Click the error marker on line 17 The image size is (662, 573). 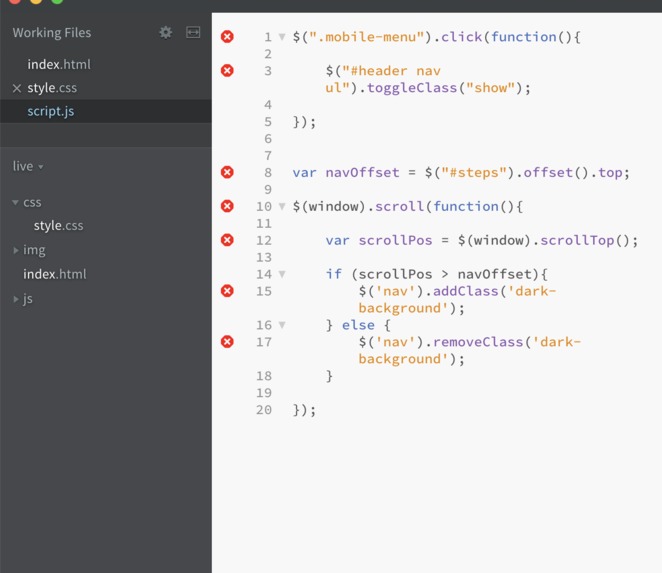coord(227,342)
